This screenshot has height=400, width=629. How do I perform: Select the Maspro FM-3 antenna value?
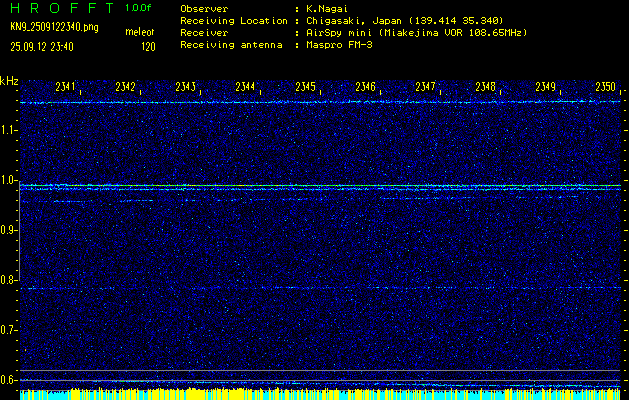tap(338, 45)
